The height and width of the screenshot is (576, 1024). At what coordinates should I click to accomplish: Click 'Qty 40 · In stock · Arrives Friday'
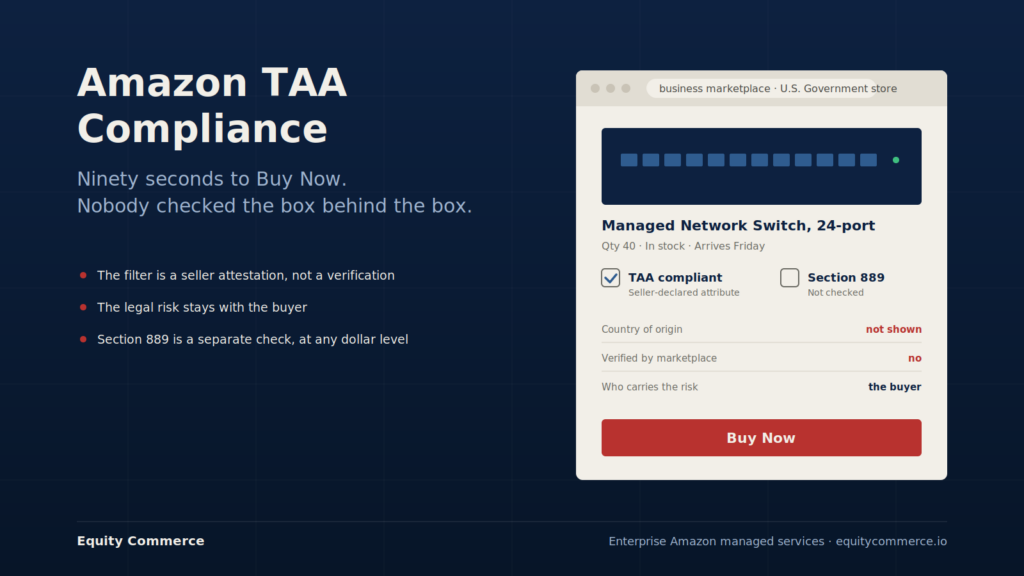[x=683, y=246]
